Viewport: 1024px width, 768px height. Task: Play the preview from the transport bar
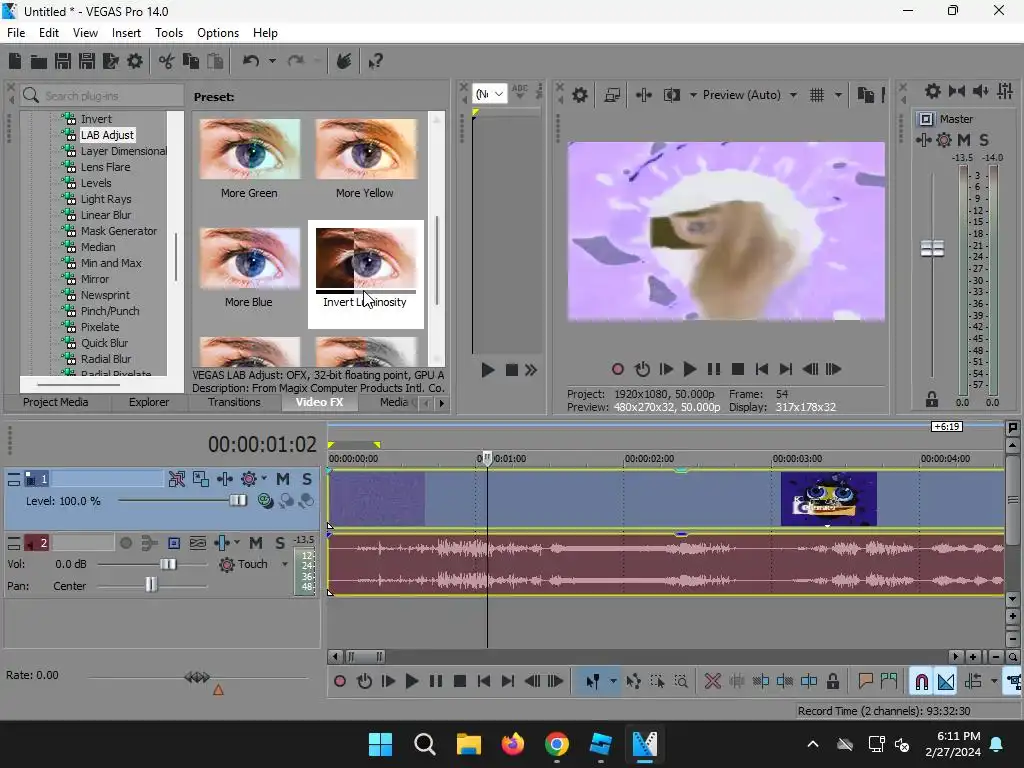(689, 370)
